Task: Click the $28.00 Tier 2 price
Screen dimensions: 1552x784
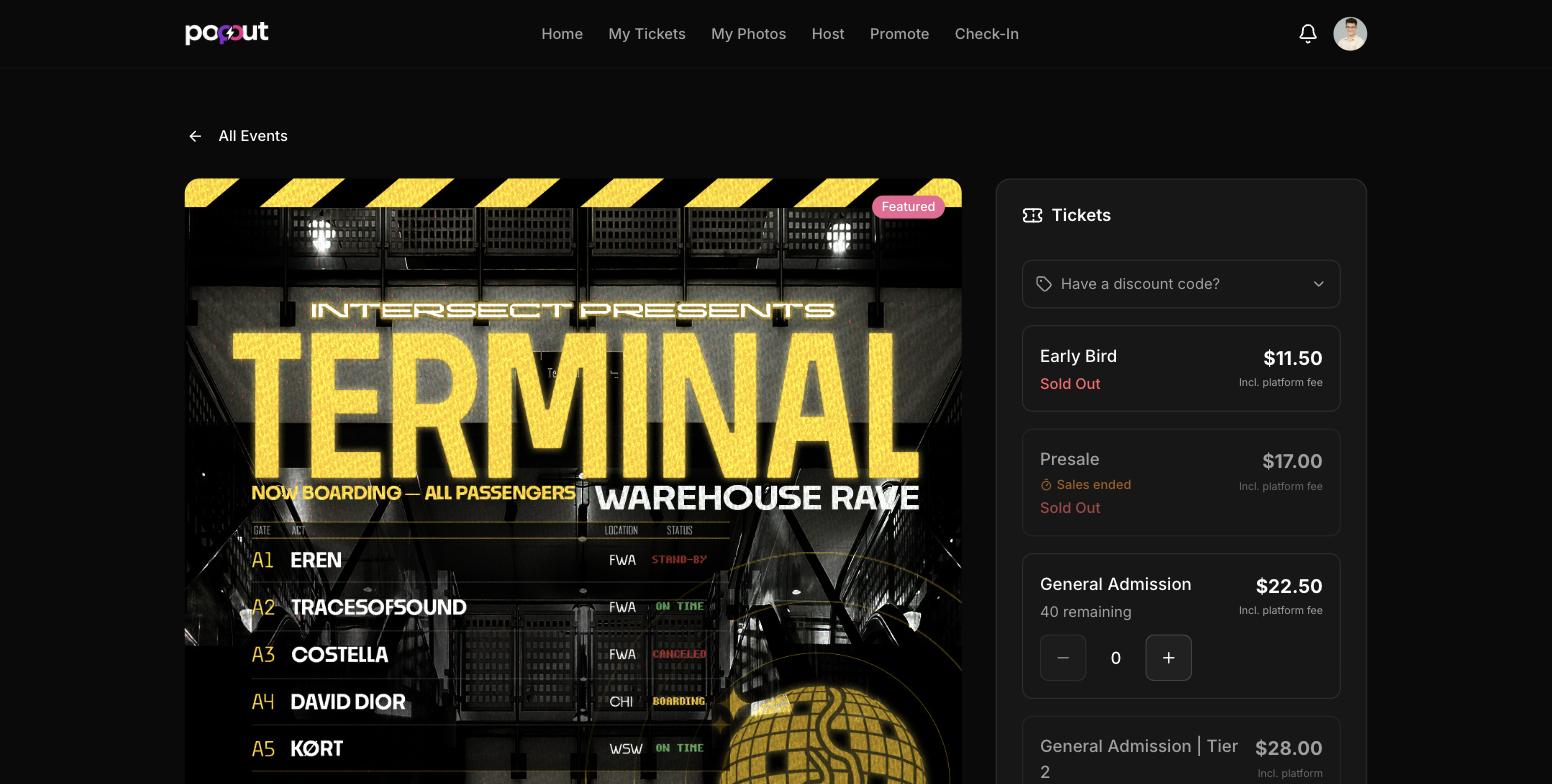Action: 1289,748
